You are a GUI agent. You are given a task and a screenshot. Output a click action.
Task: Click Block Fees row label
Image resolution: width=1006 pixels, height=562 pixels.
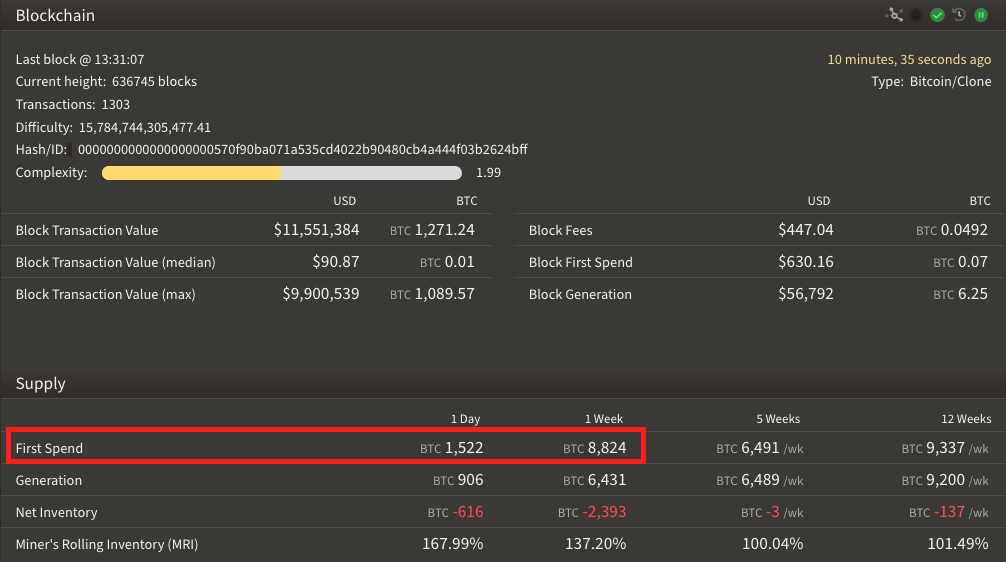coord(561,230)
